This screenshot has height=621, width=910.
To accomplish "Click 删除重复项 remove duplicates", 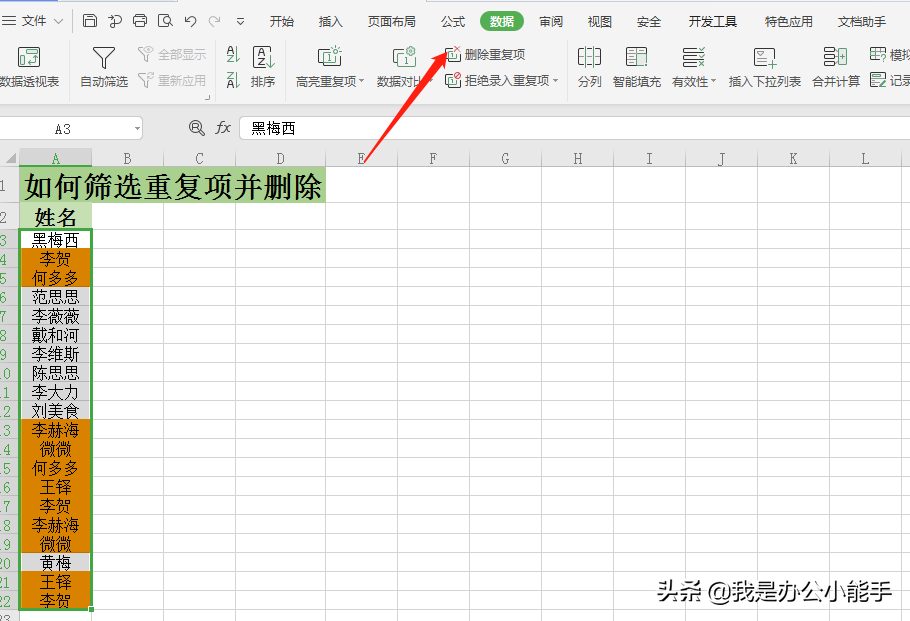I will coord(485,55).
